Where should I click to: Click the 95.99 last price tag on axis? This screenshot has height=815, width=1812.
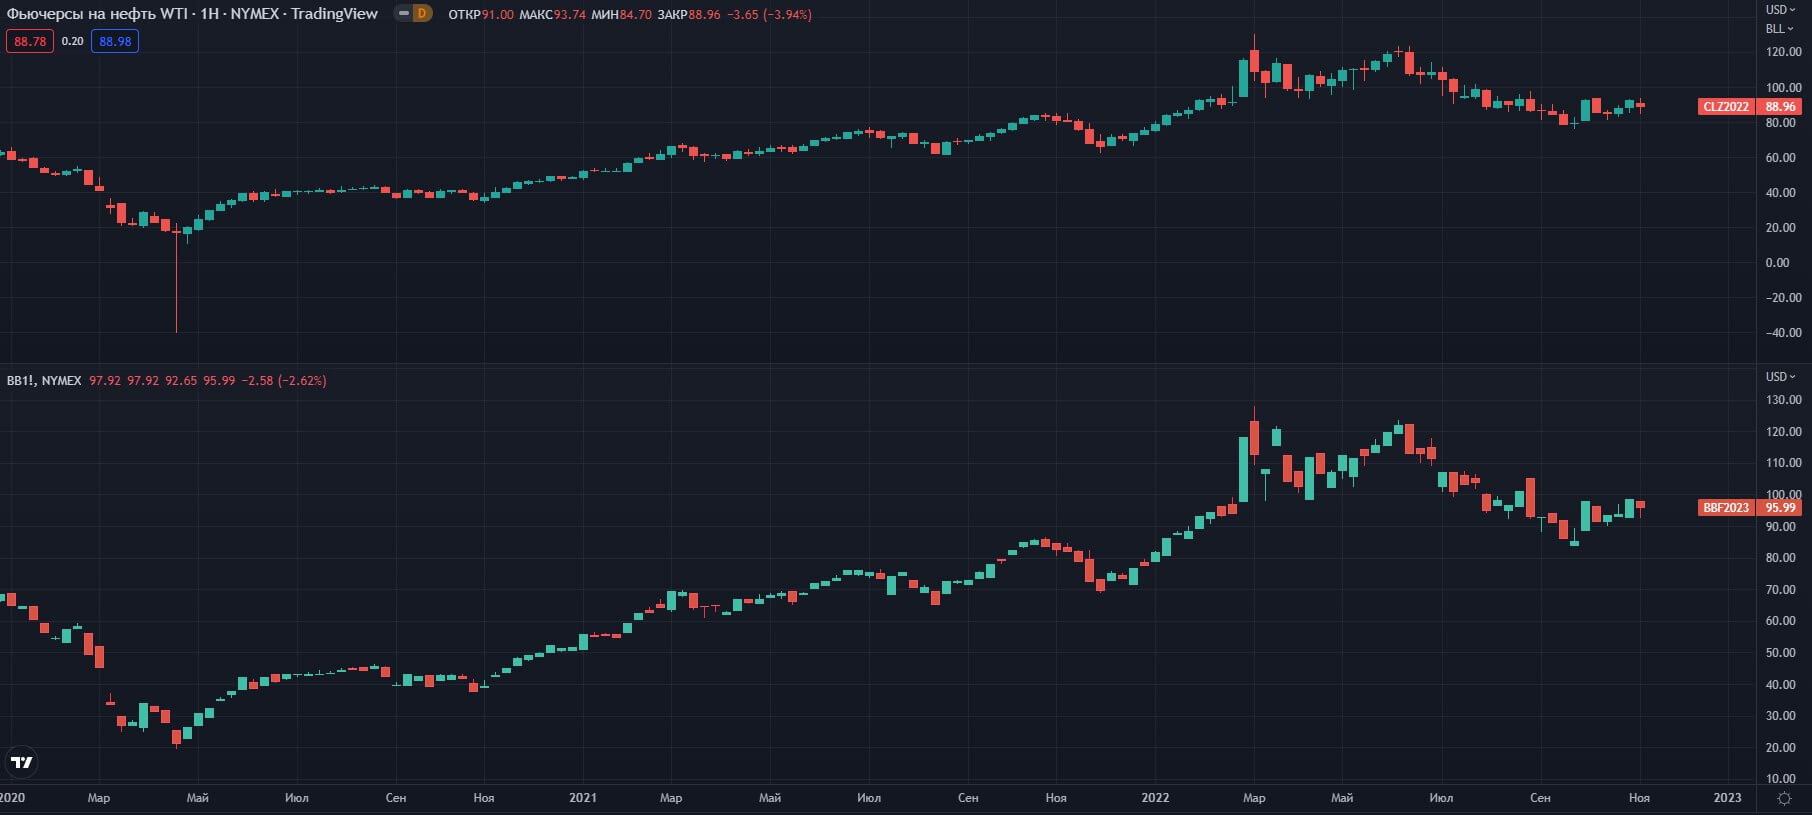point(1780,507)
